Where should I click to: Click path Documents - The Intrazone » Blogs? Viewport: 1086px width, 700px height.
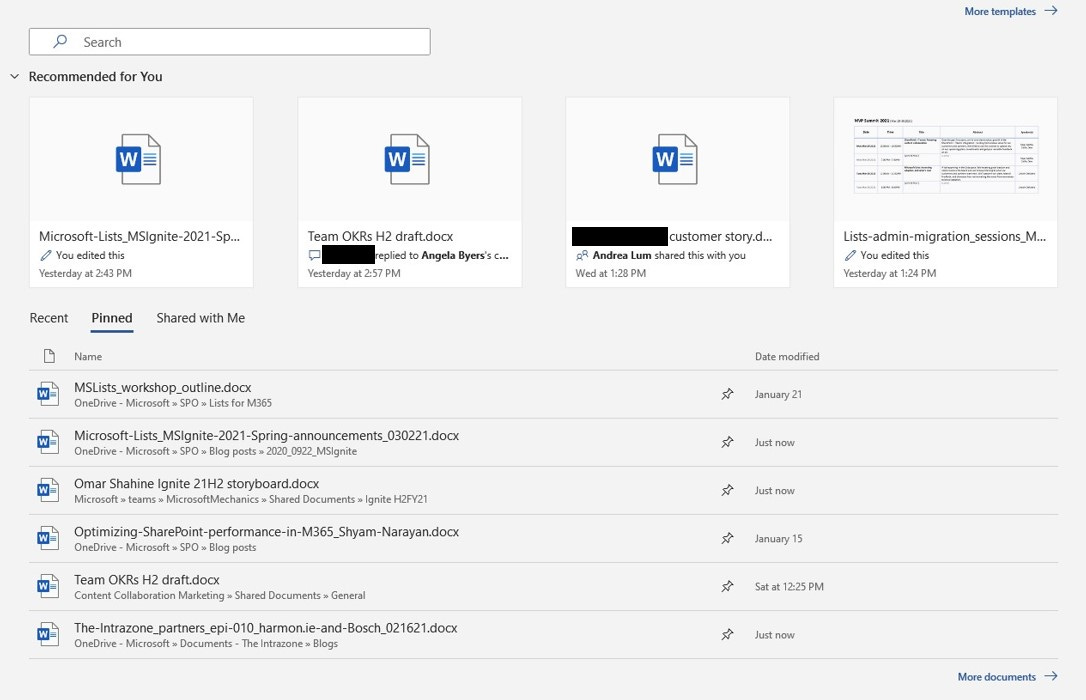tap(259, 644)
